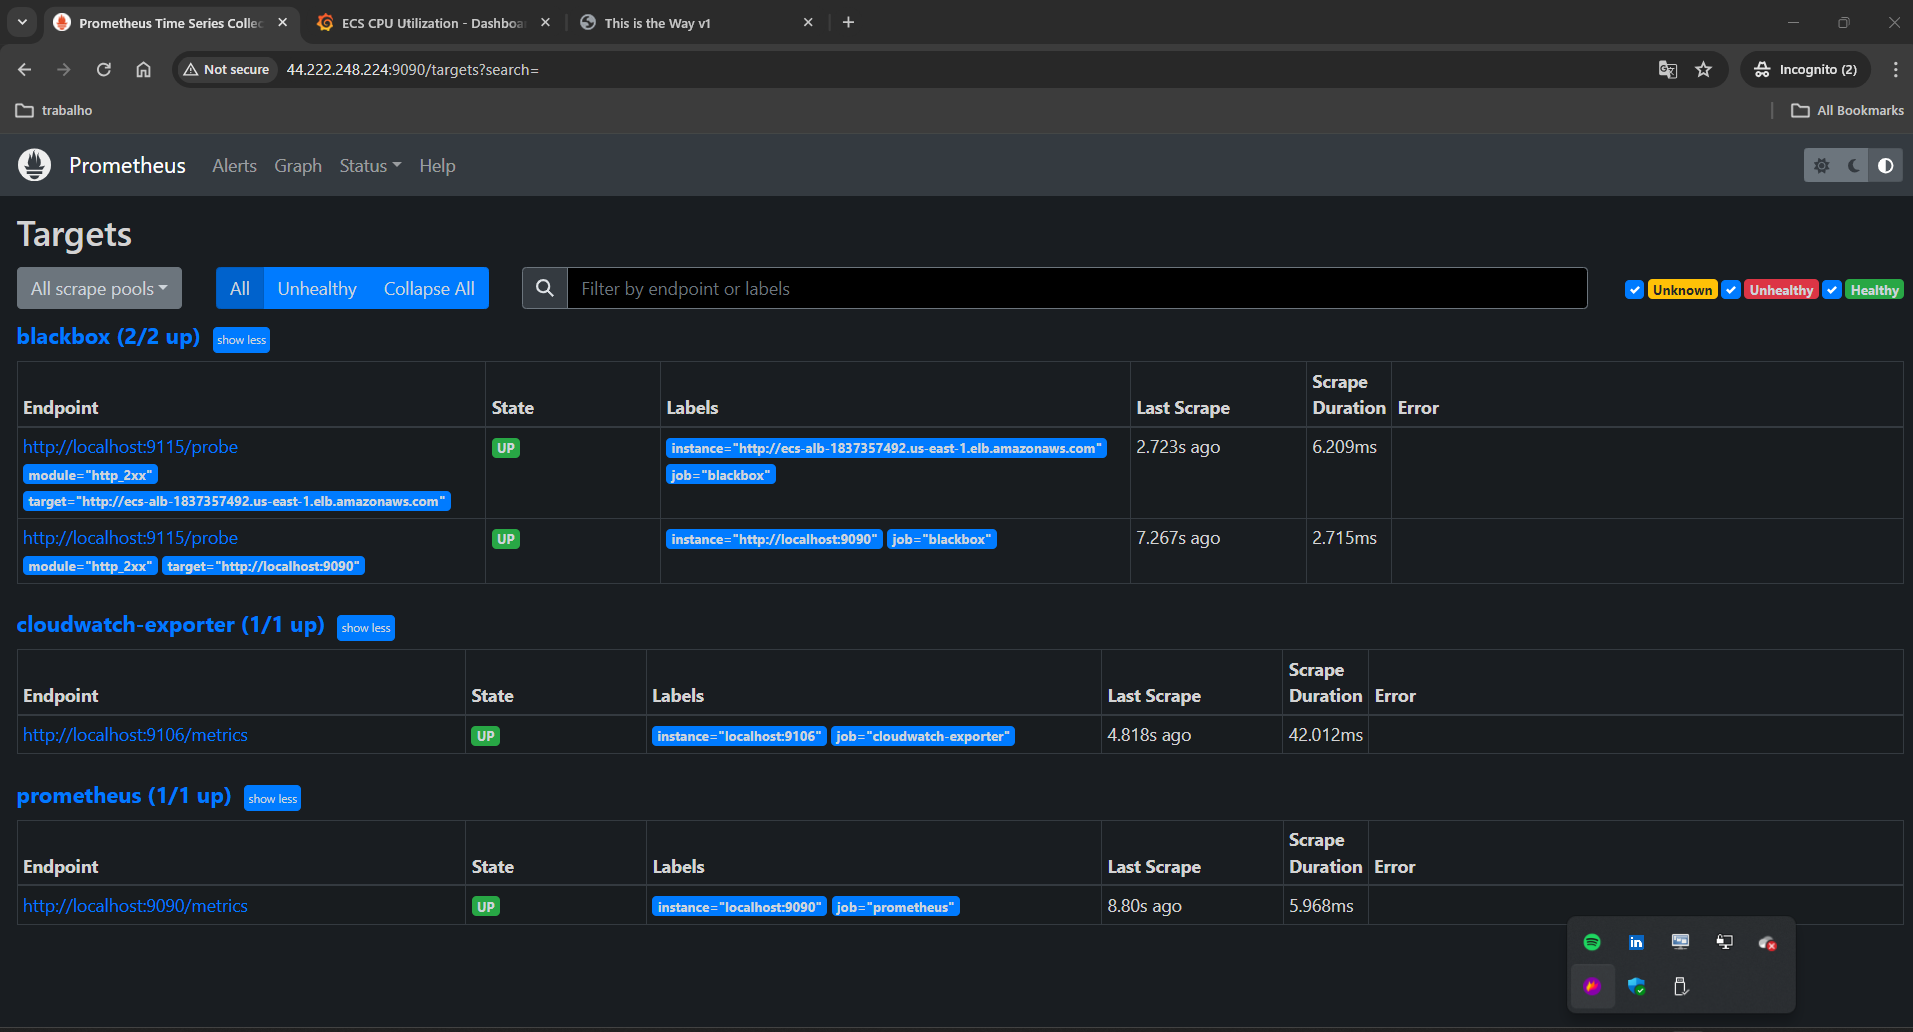Filter to Unhealthy targets only

317,288
